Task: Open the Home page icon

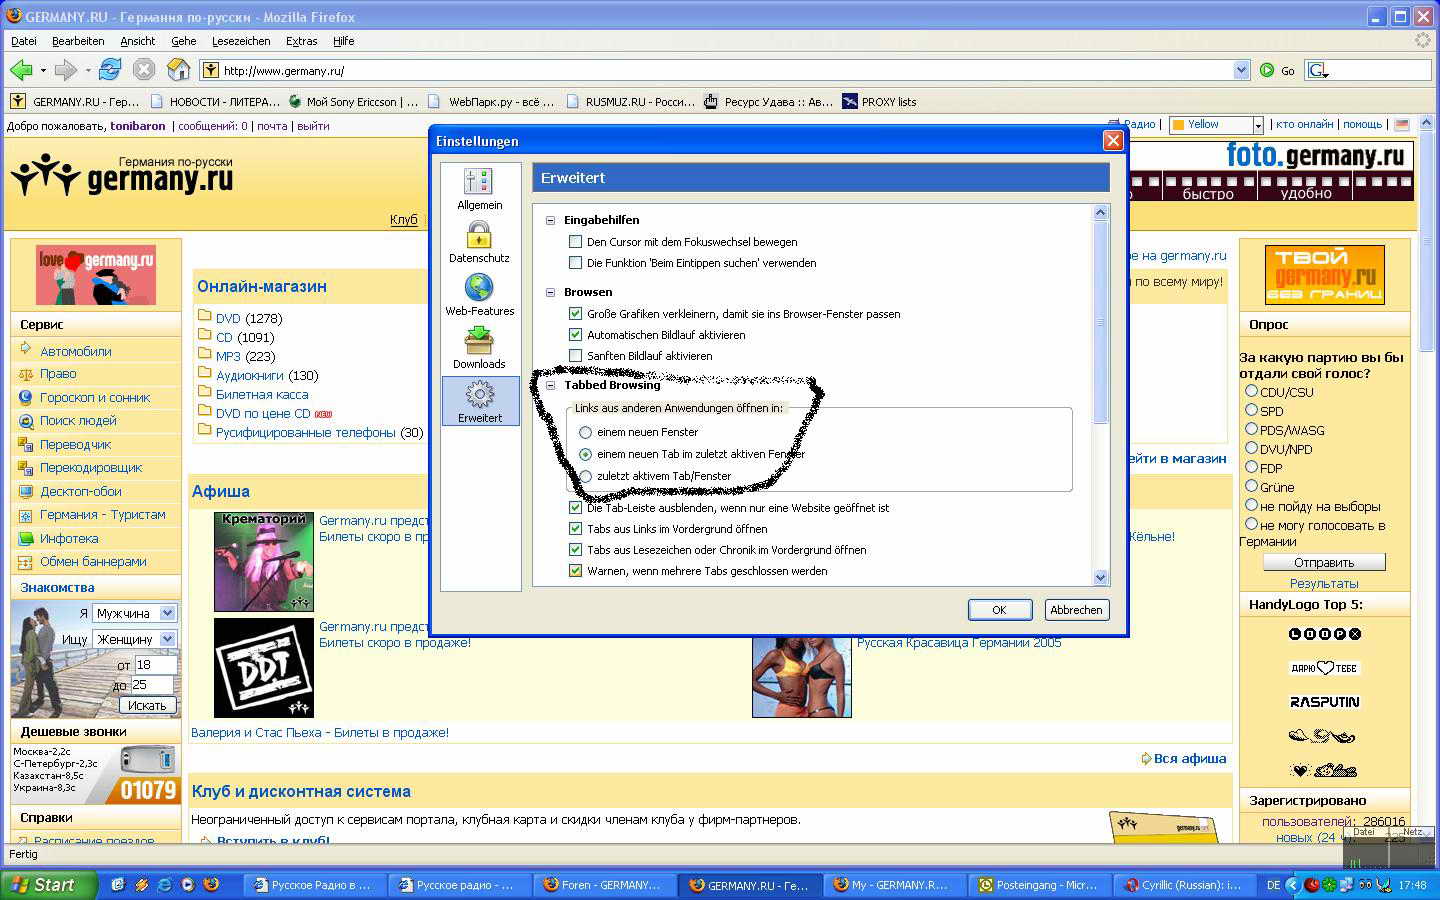Action: 178,69
